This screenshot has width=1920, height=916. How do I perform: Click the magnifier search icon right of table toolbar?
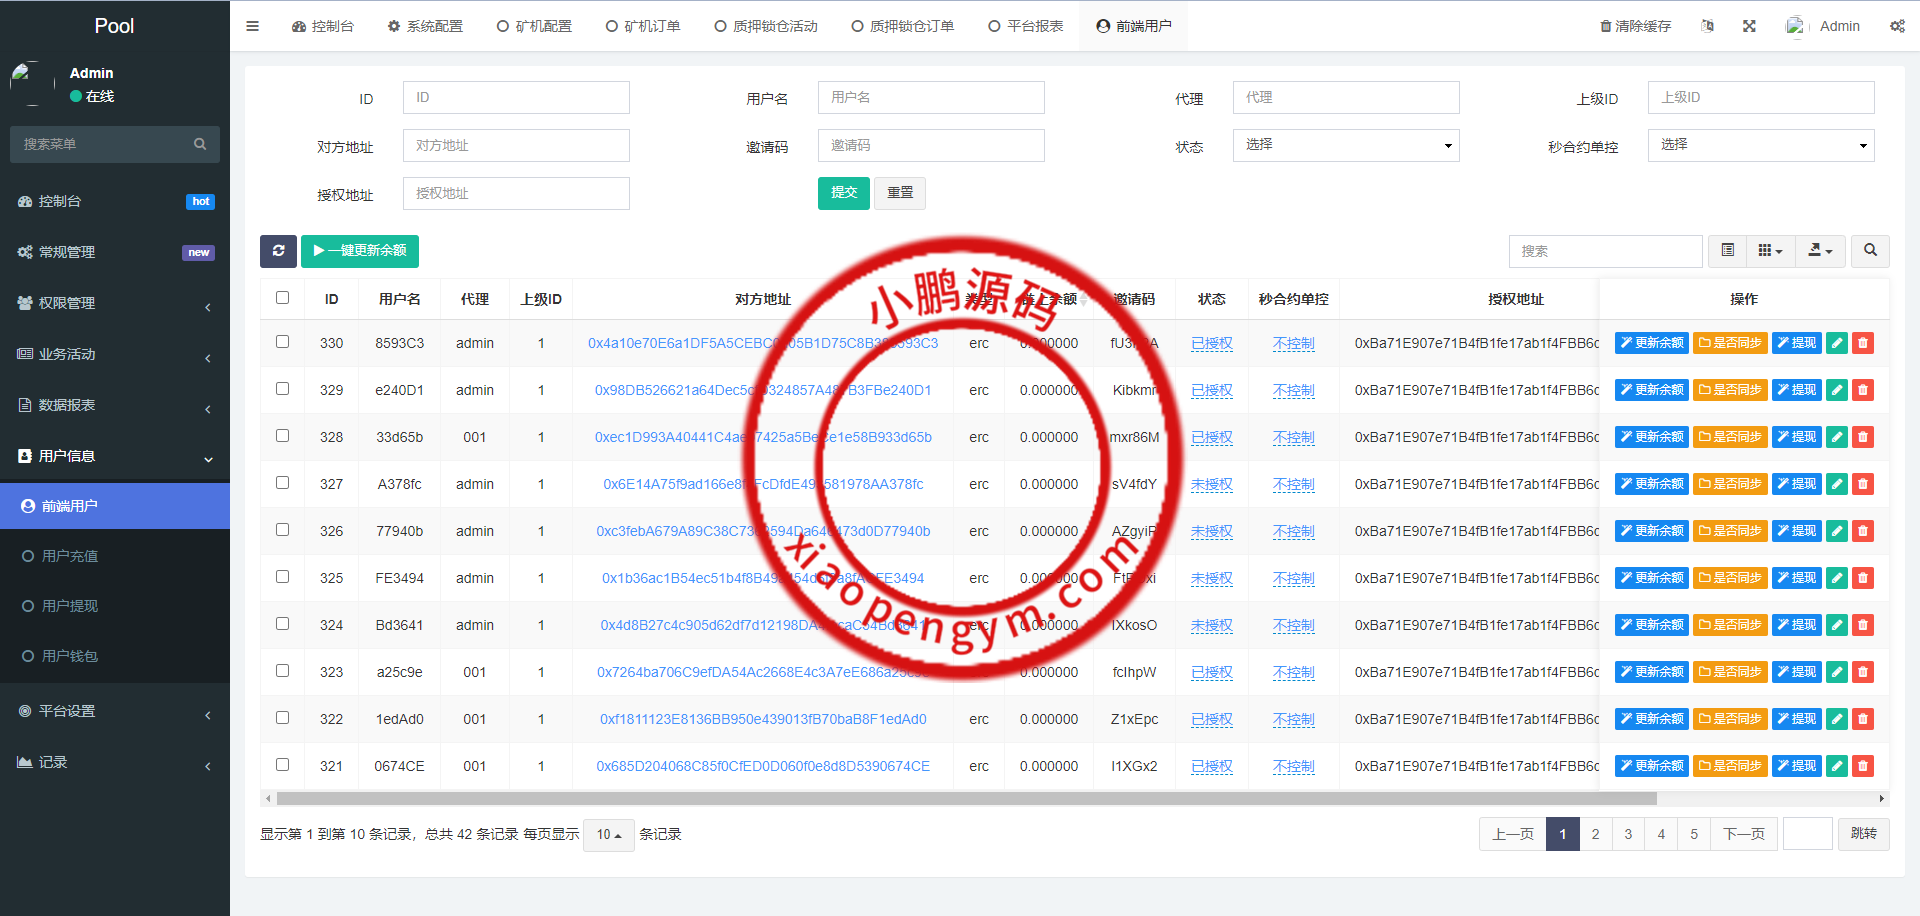[x=1870, y=251]
